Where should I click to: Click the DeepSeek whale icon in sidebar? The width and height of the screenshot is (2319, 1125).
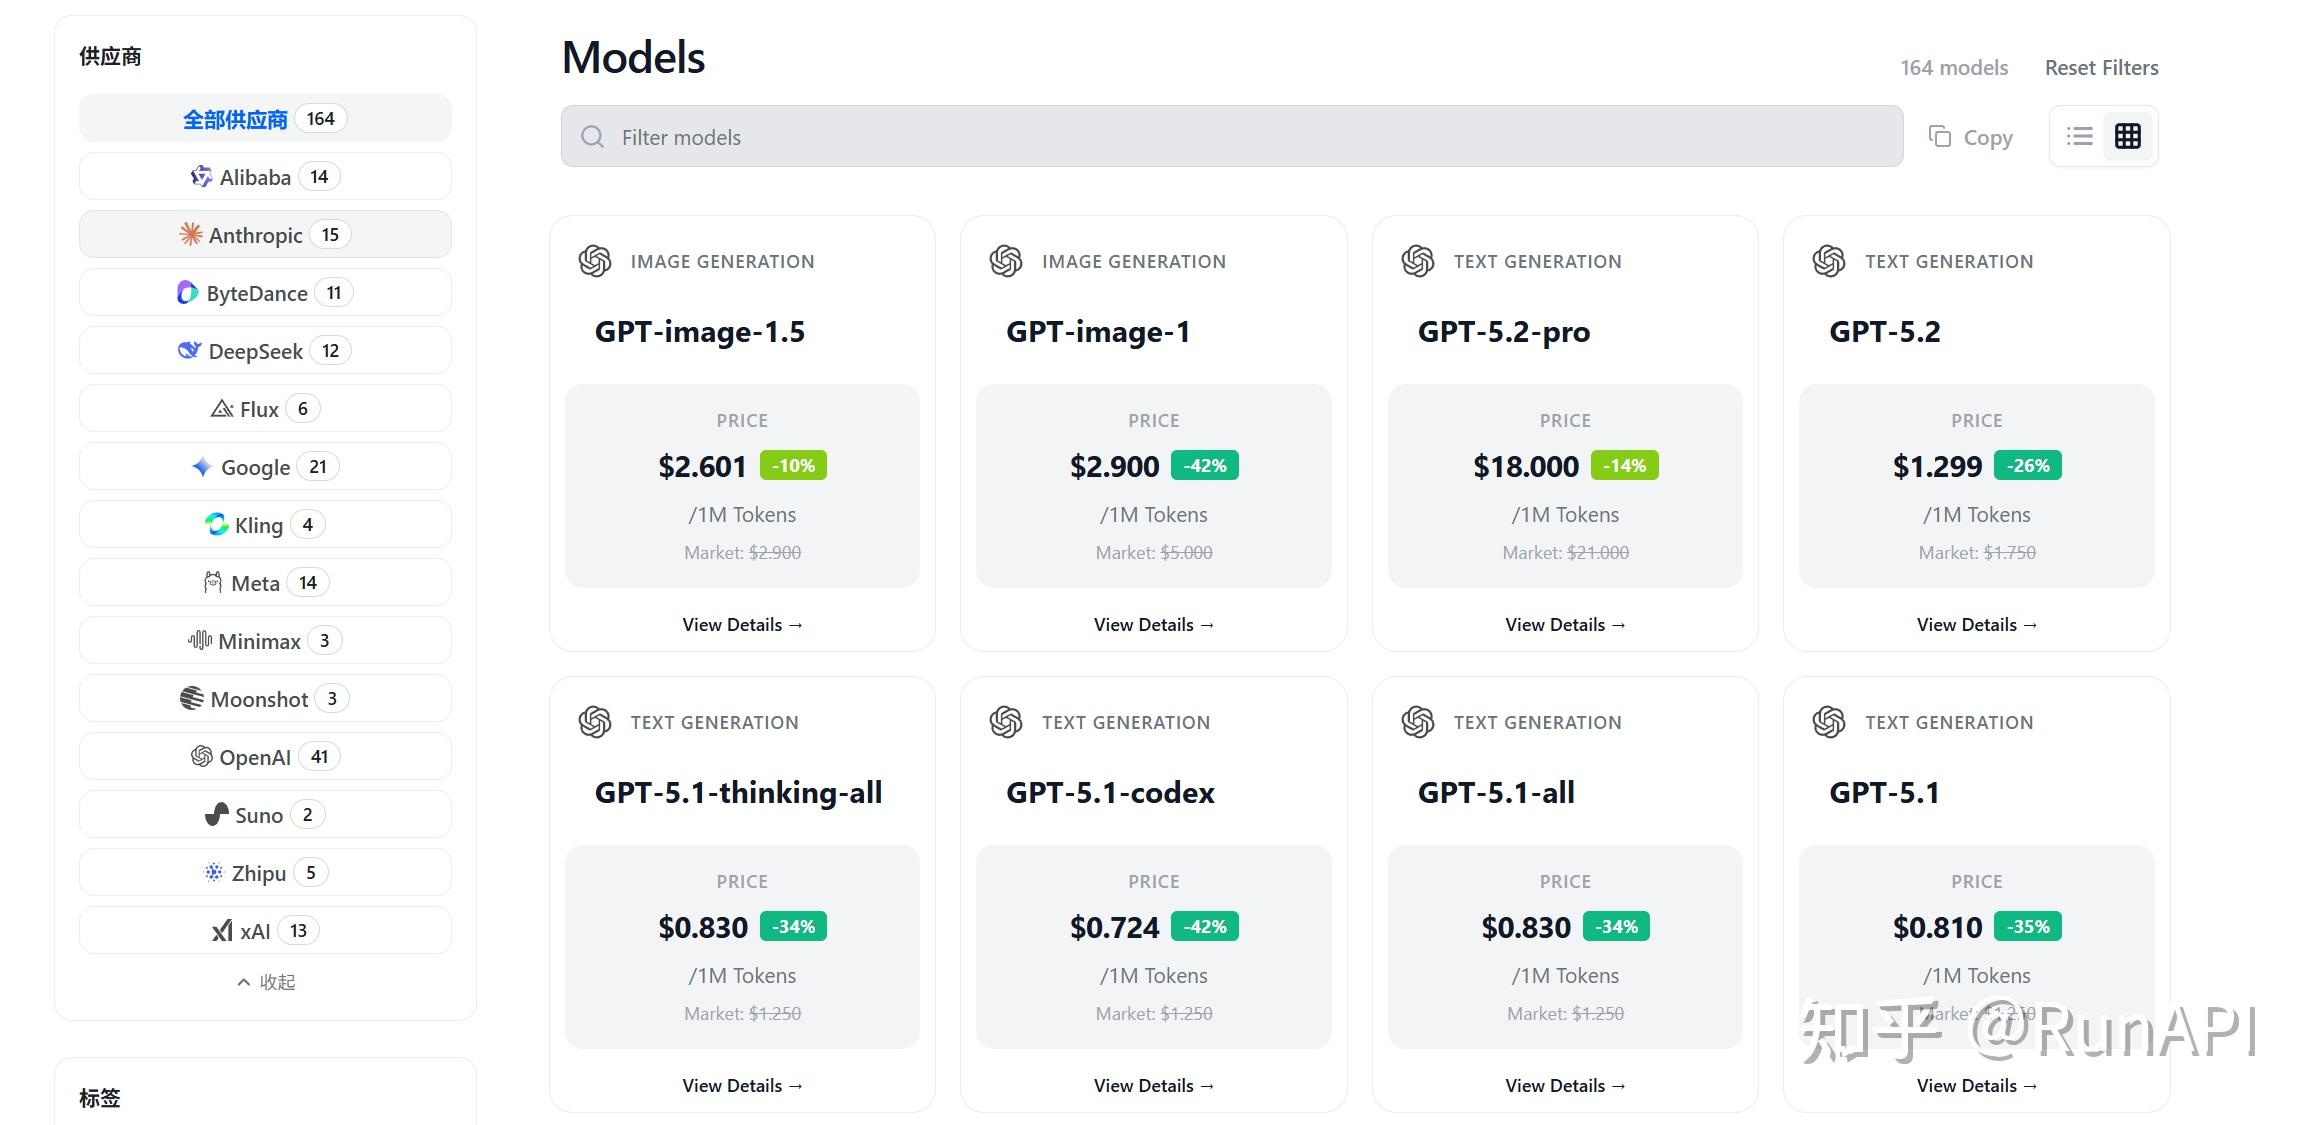[189, 351]
